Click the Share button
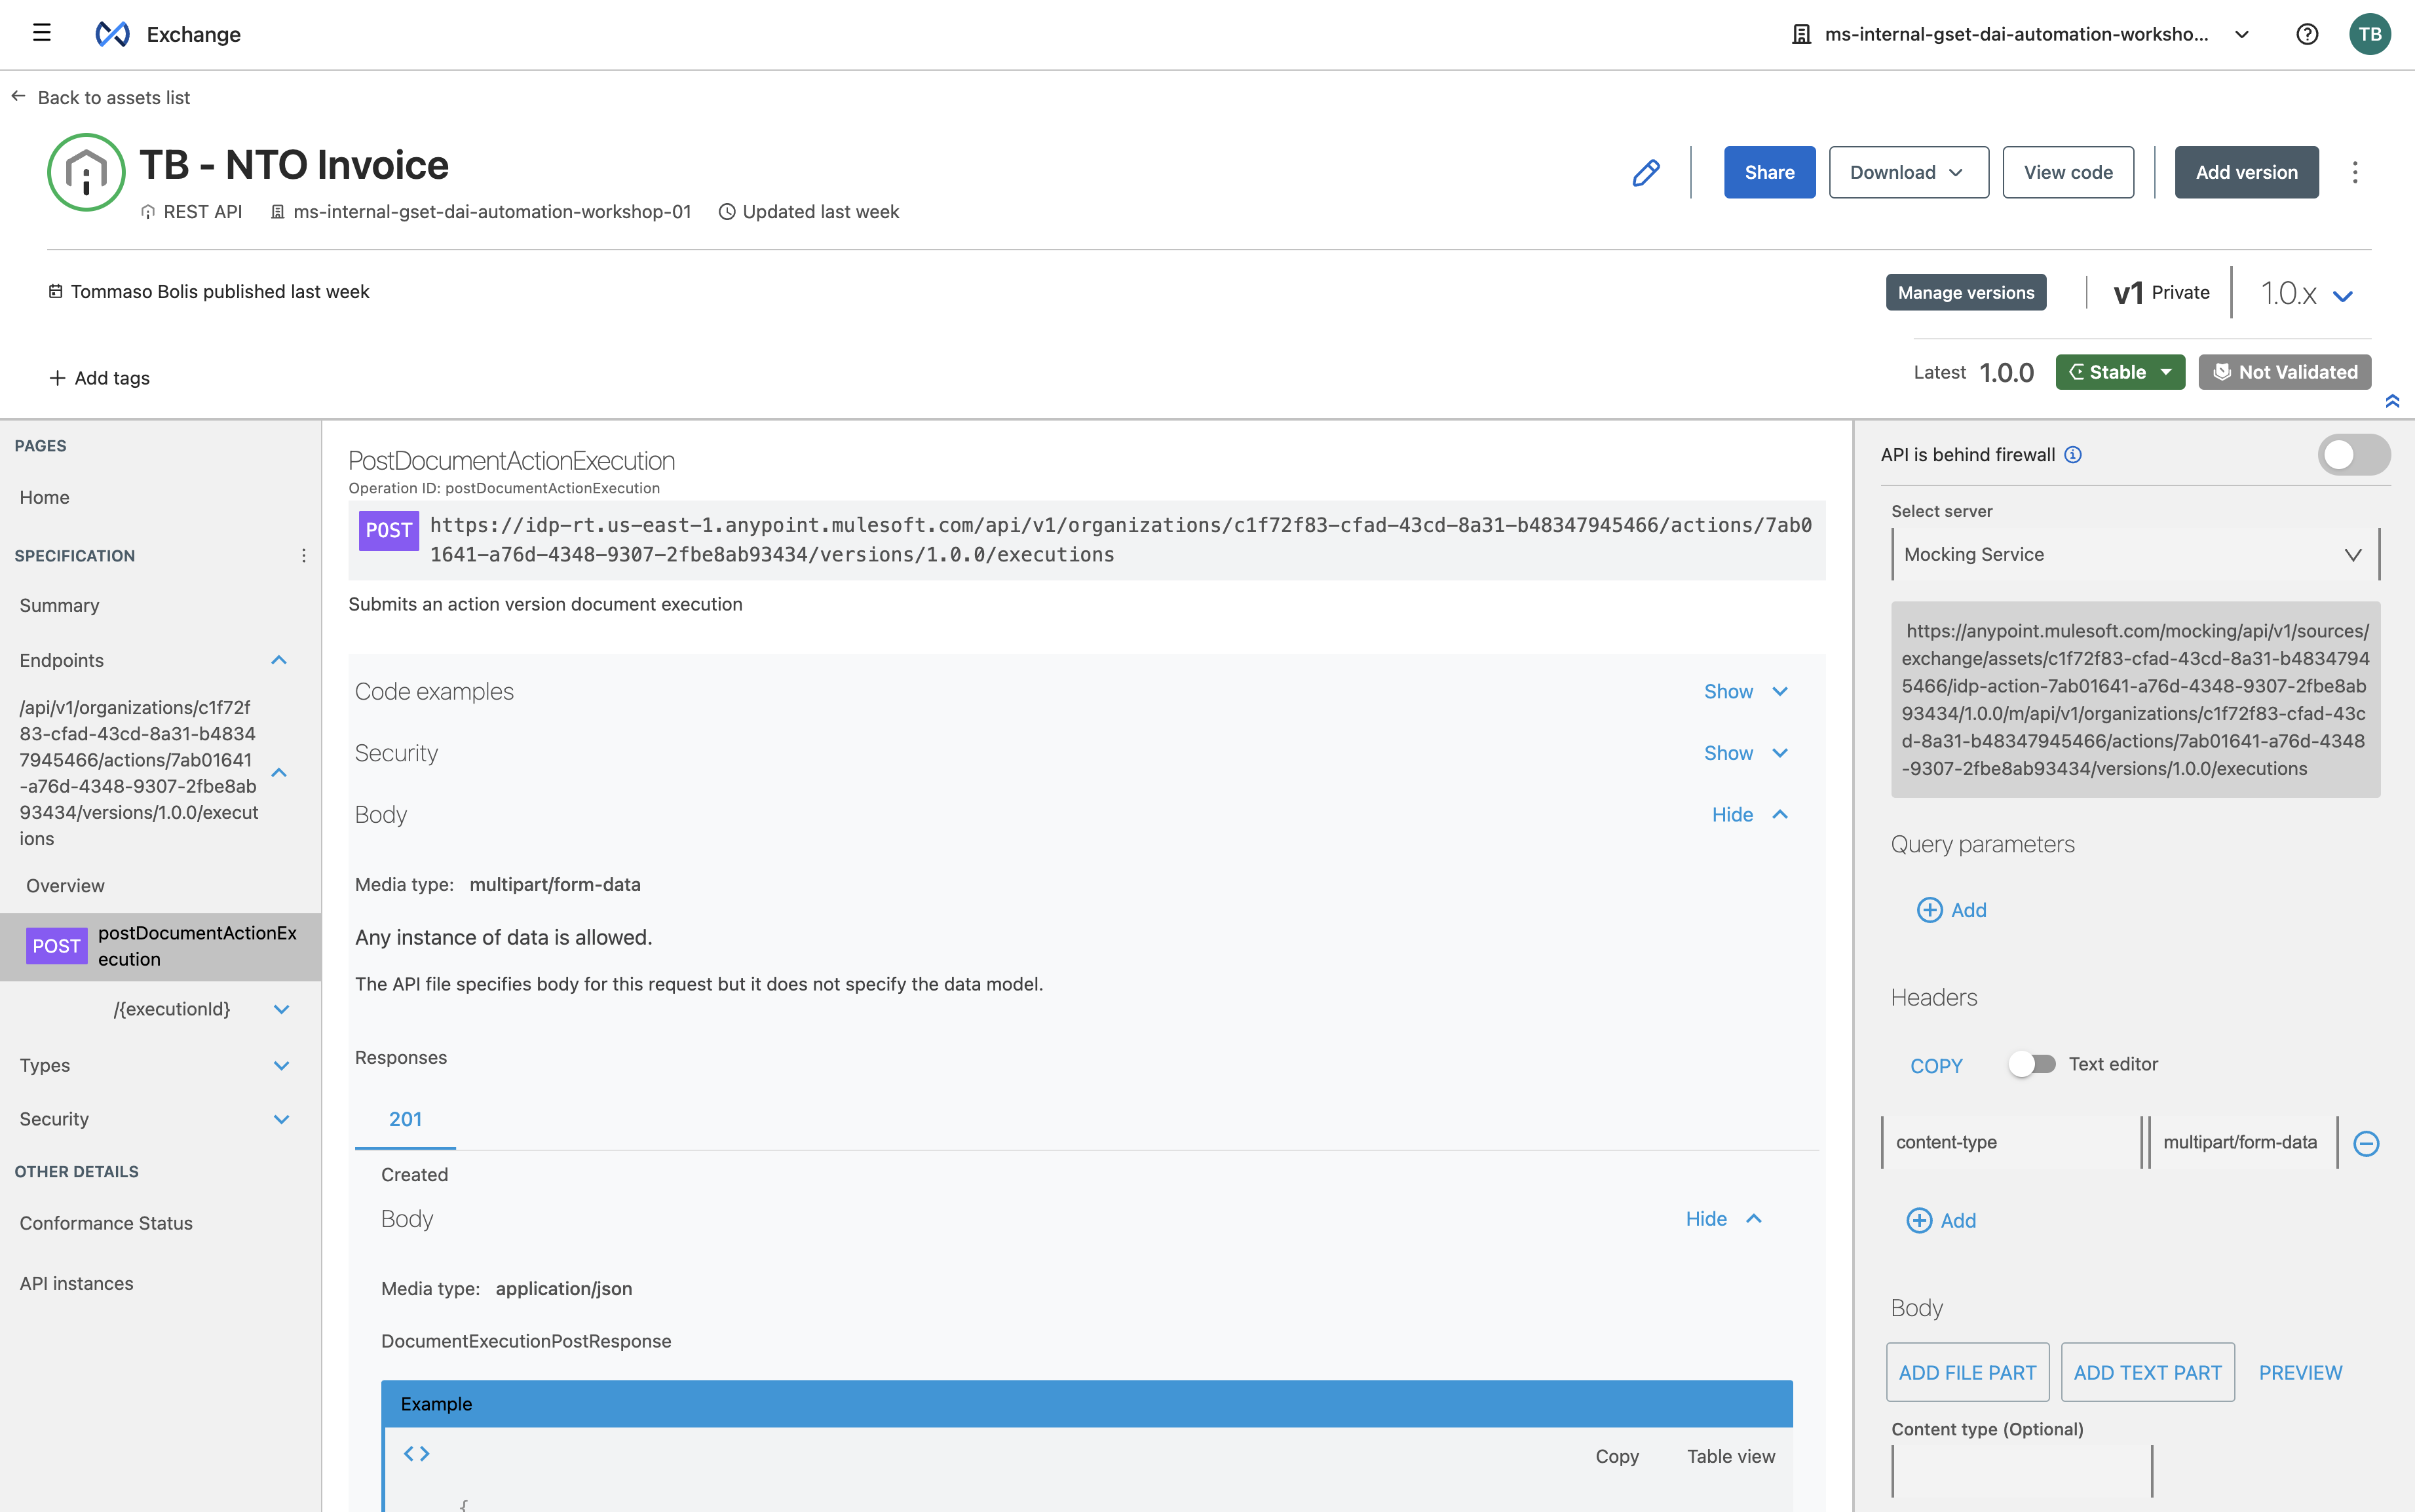Screen dimensions: 2415x1512 click(1769, 172)
